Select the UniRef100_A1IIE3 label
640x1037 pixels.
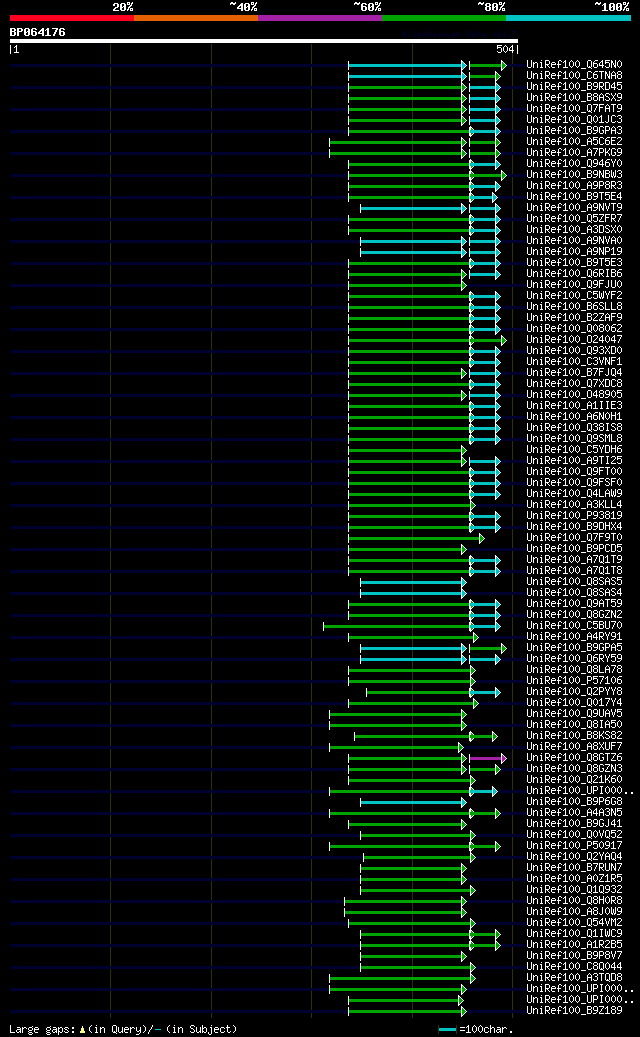574,405
